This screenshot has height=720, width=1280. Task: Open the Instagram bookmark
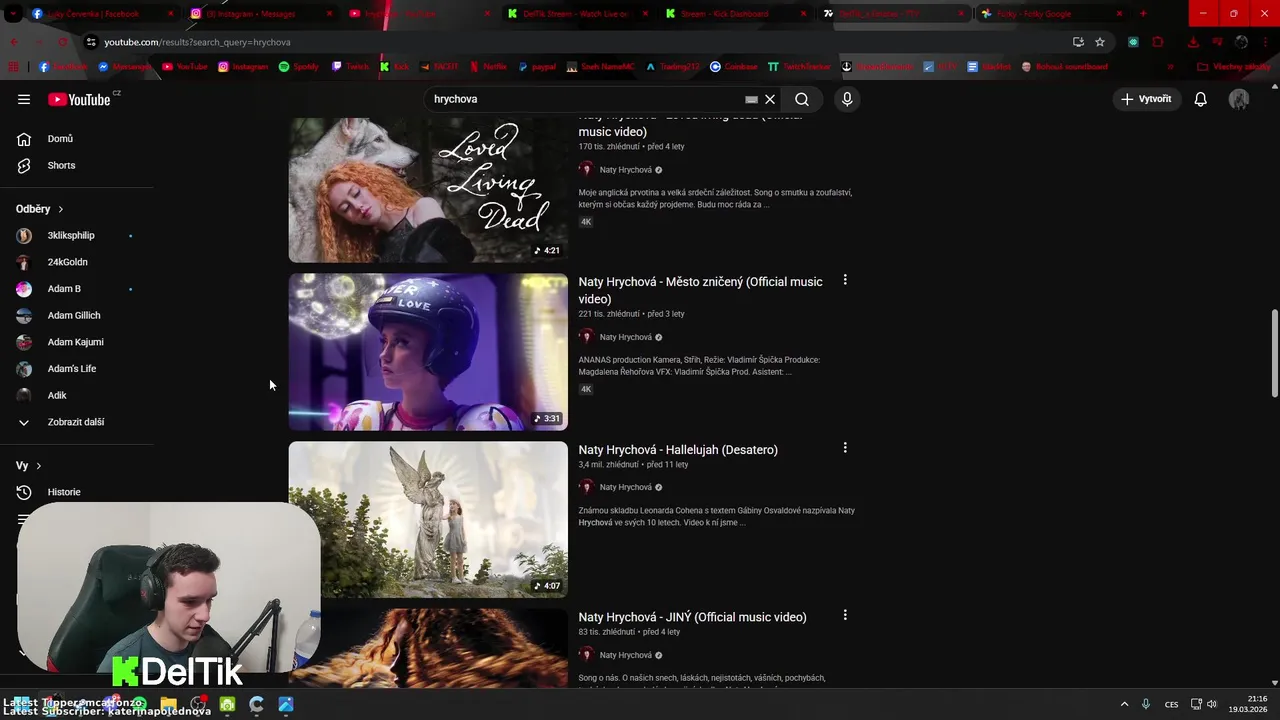point(244,67)
